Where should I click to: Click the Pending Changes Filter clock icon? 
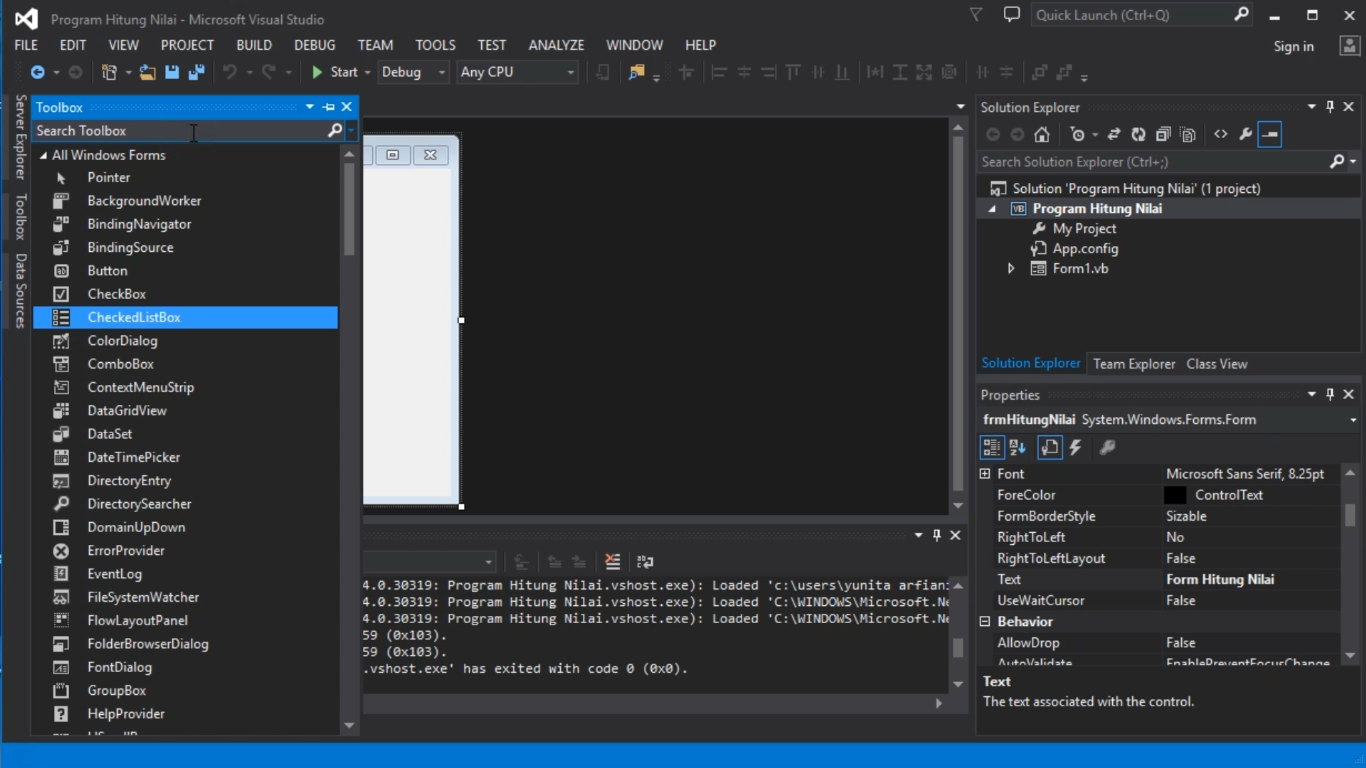[1077, 134]
